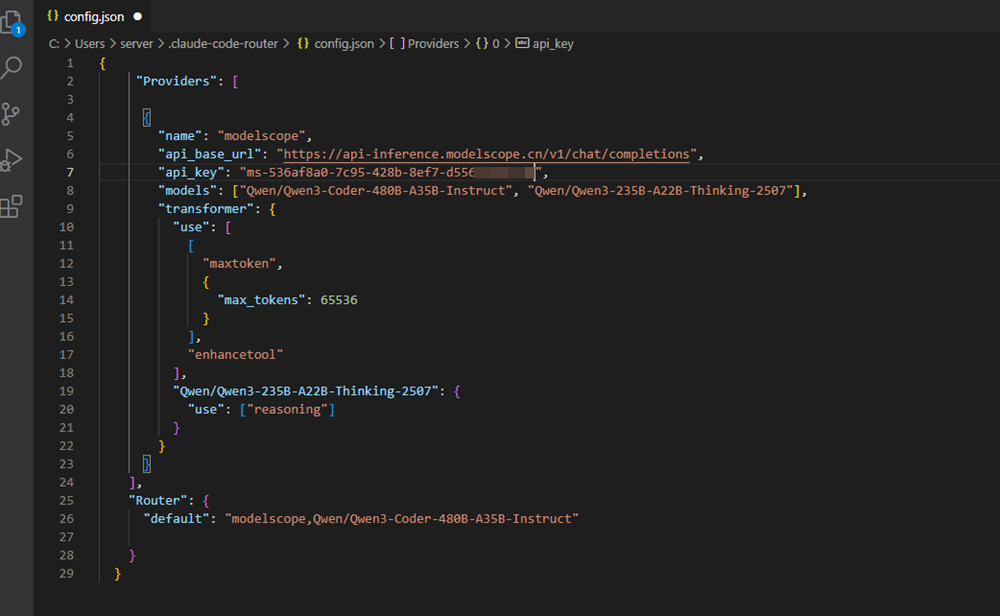Click line number 1 in the gutter
The height and width of the screenshot is (616, 1000).
pyautogui.click(x=70, y=63)
